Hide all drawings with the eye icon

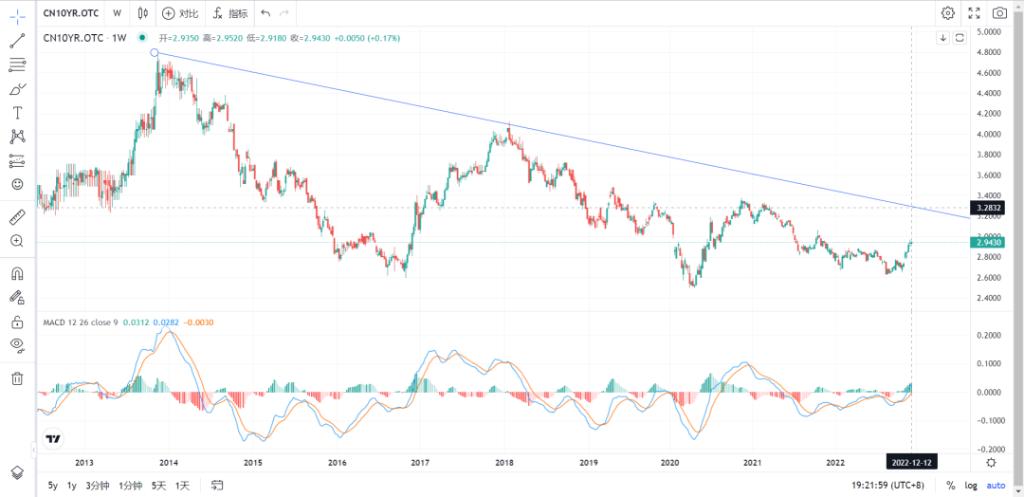pyautogui.click(x=17, y=345)
